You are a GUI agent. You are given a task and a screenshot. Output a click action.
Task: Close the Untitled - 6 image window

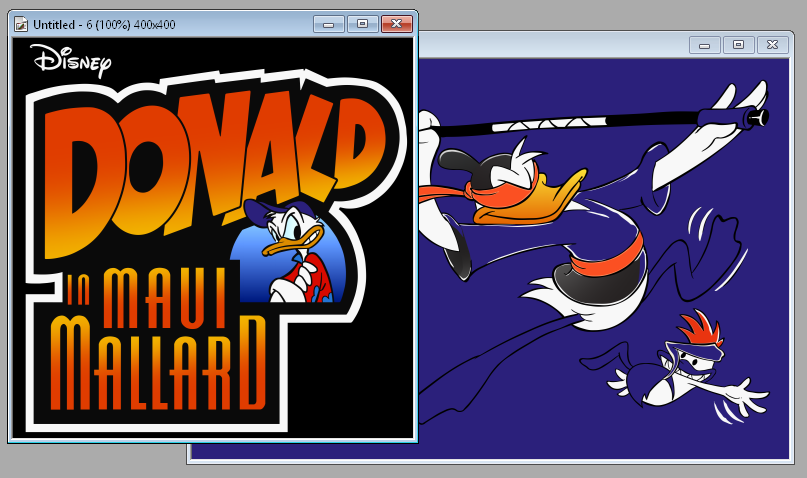(x=396, y=24)
